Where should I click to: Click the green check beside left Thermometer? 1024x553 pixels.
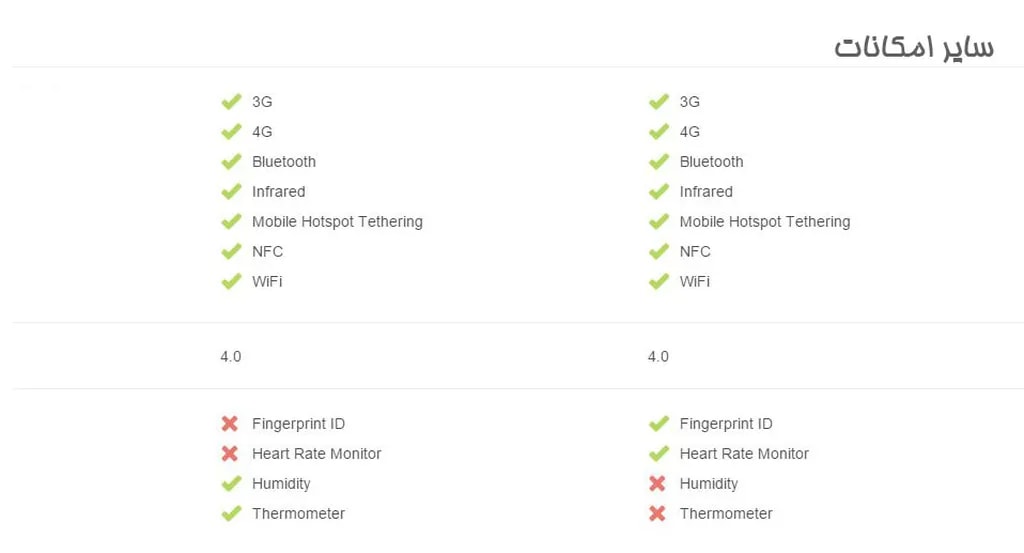[231, 514]
